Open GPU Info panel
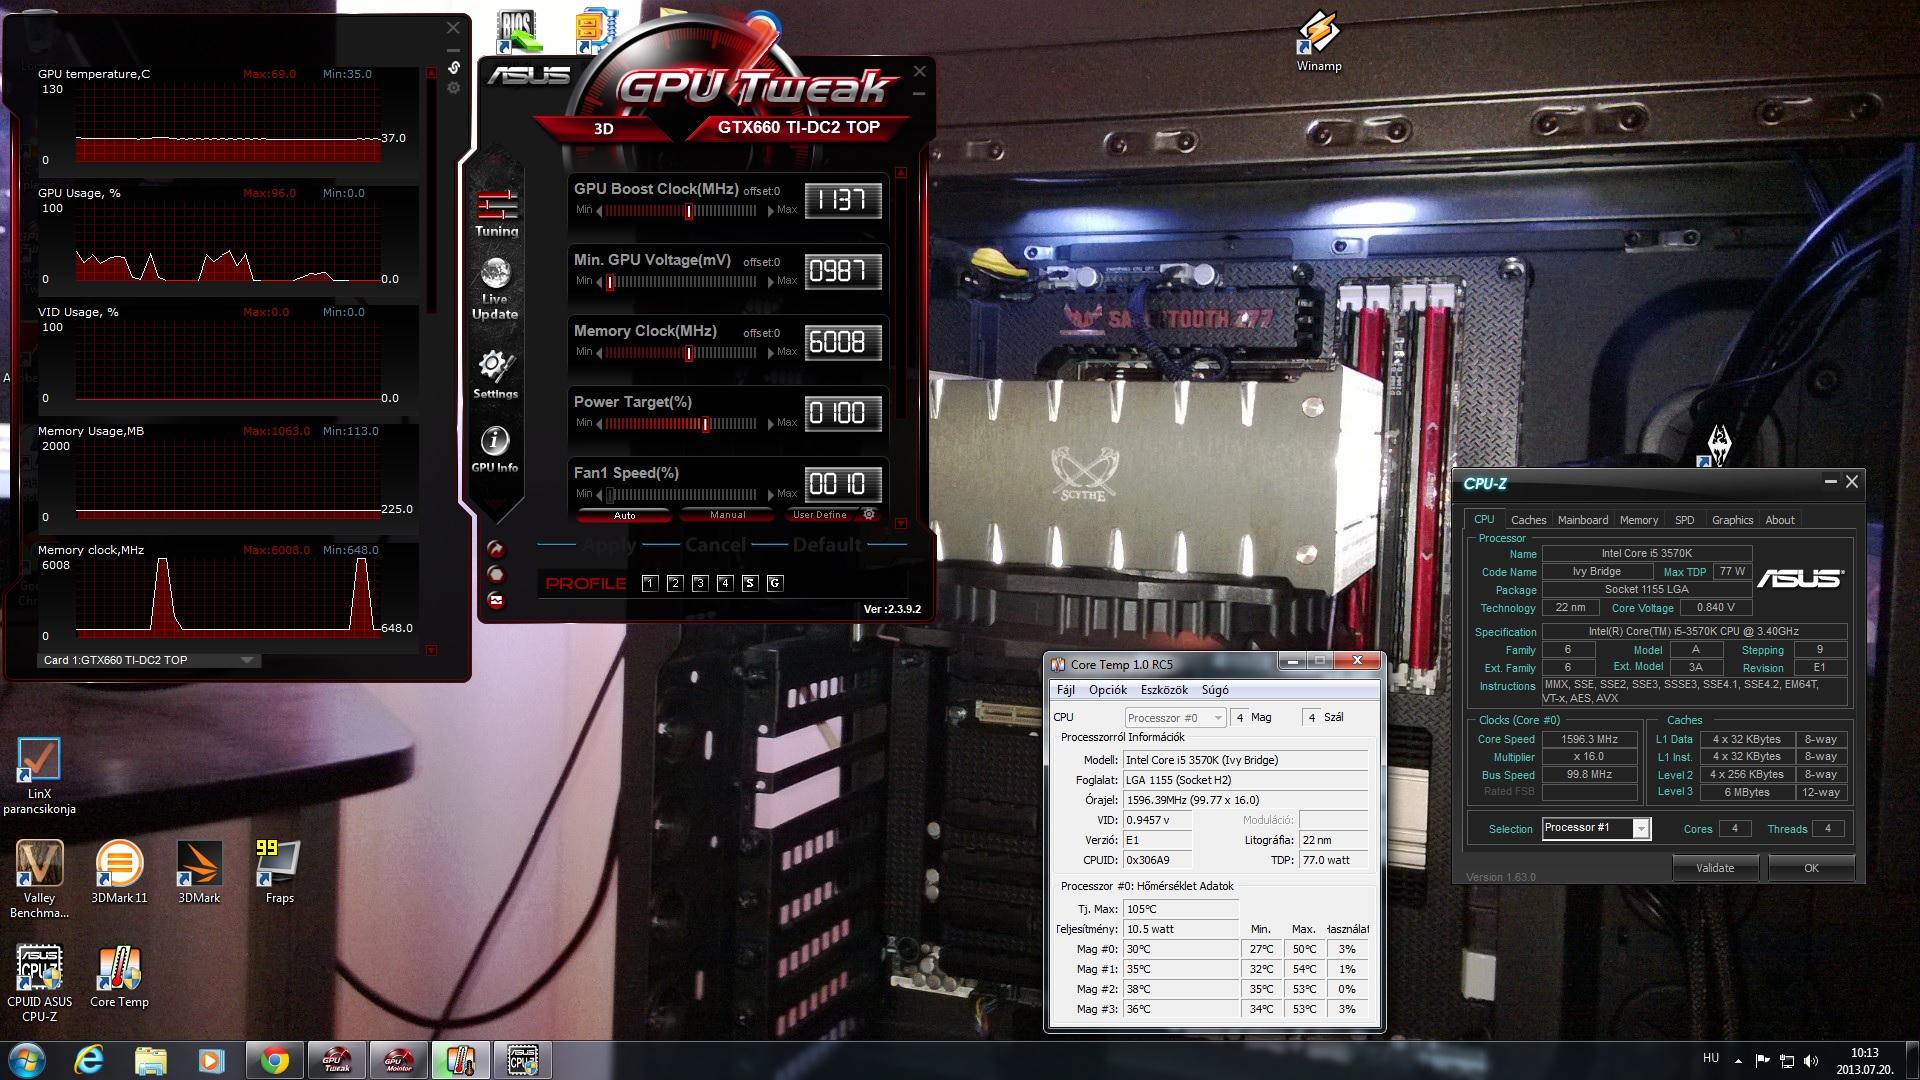The image size is (1920, 1080). [x=495, y=449]
